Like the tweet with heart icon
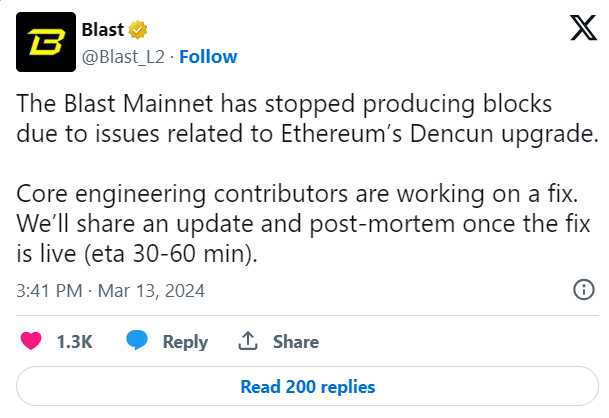The image size is (609, 418). (x=31, y=341)
